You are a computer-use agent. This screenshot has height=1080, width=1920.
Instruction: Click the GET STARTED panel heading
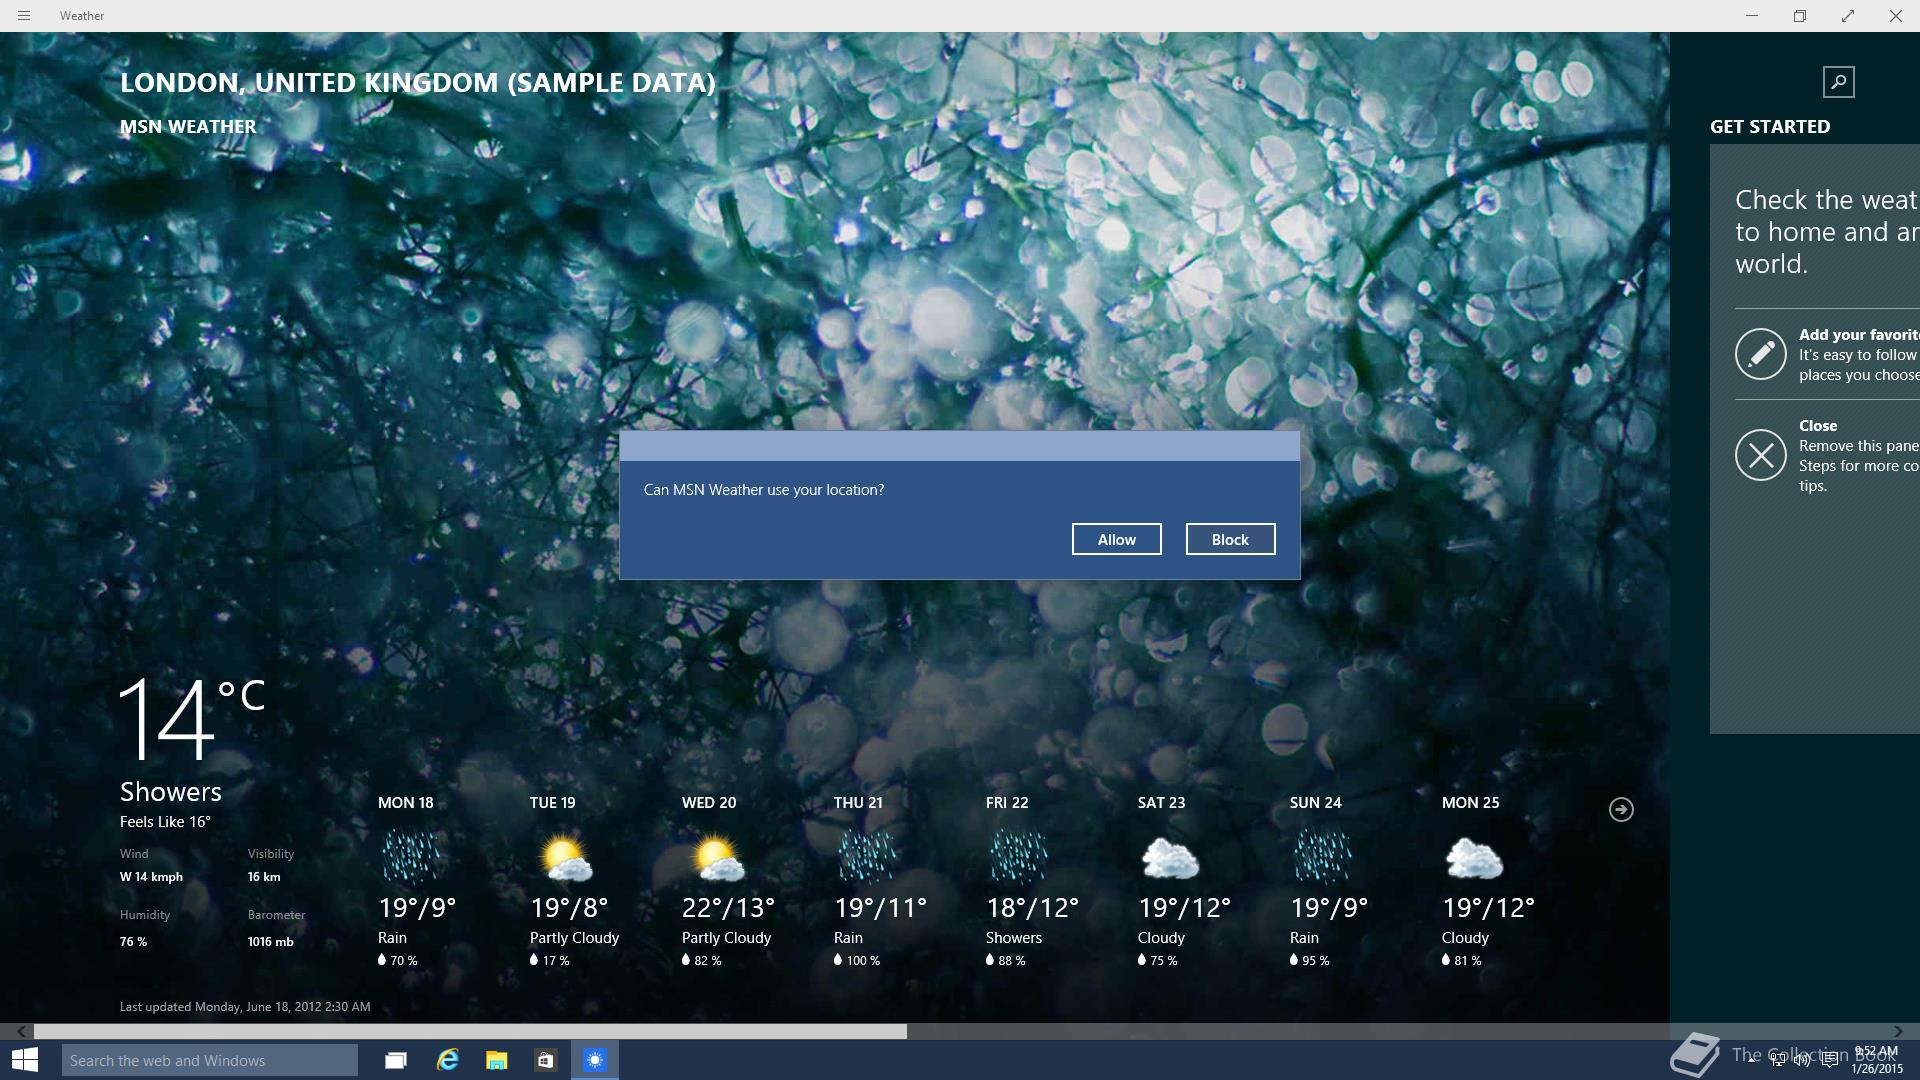(x=1770, y=127)
